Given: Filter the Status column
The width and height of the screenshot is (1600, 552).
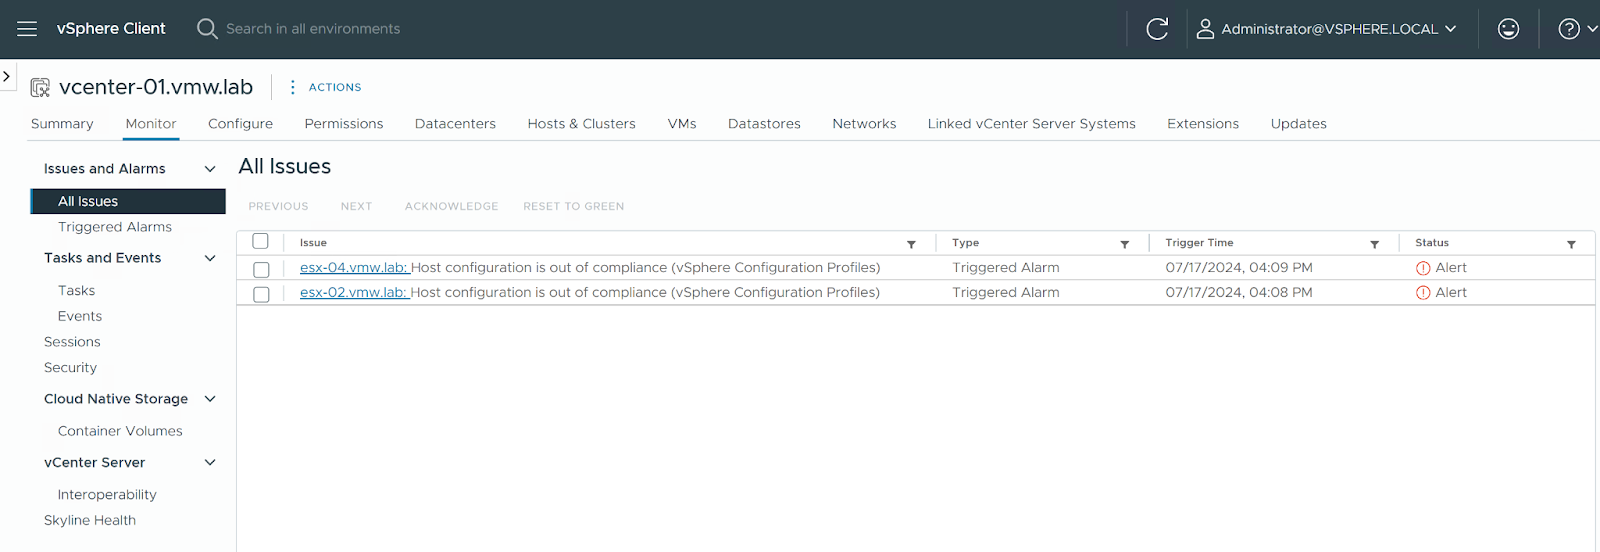Looking at the screenshot, I should pos(1571,244).
